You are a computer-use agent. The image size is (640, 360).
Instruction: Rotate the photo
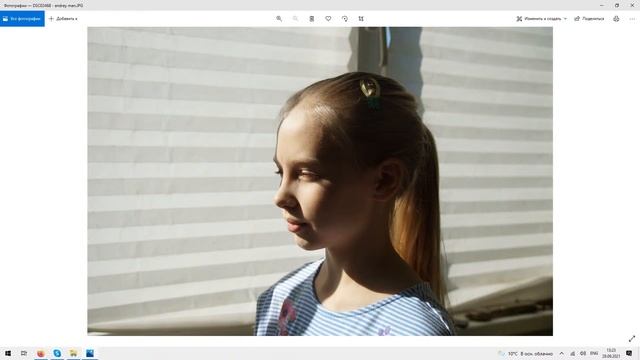click(345, 19)
